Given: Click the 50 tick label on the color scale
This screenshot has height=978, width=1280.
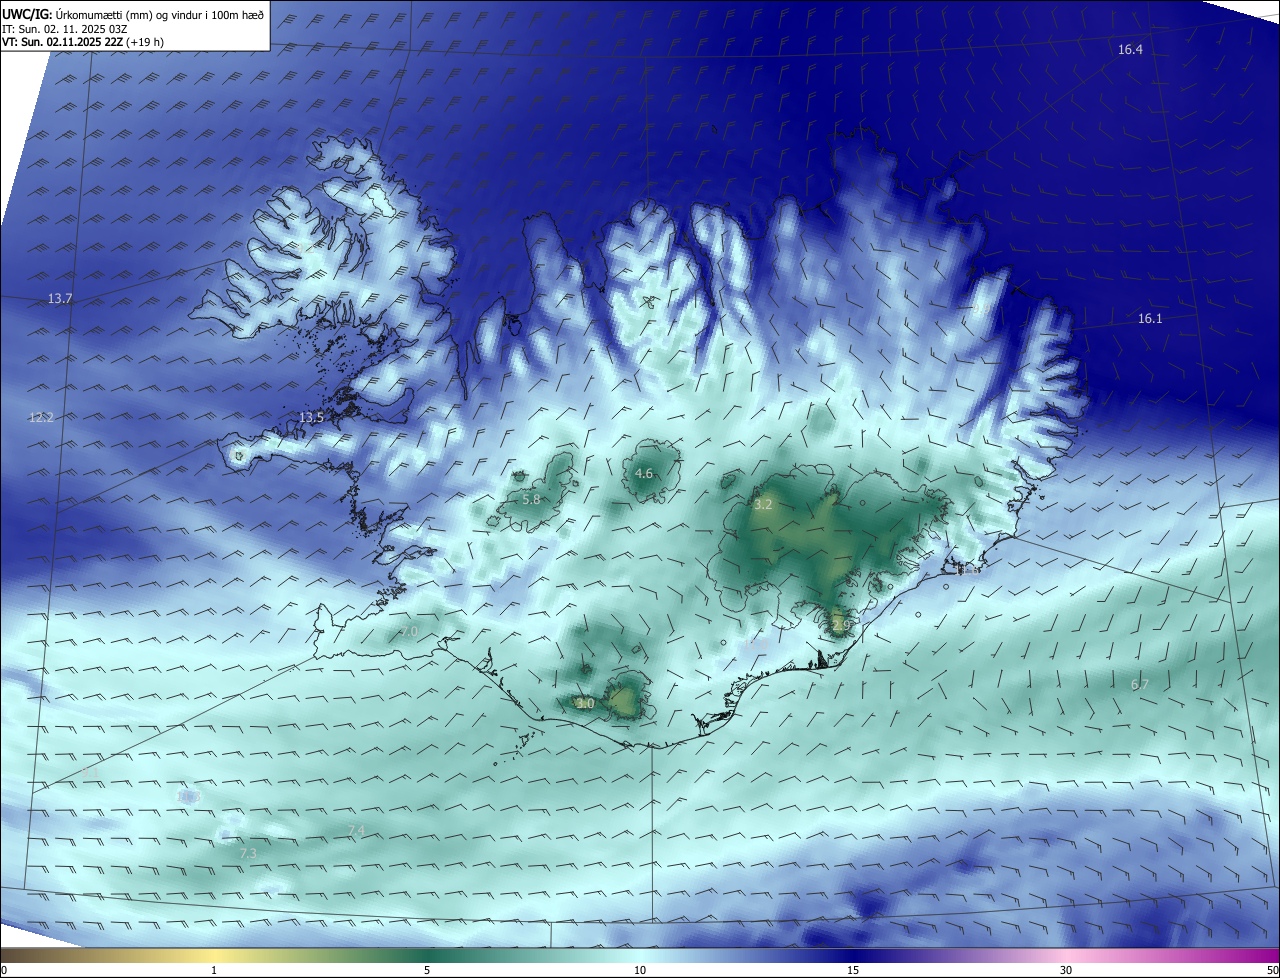Looking at the screenshot, I should point(1272,970).
